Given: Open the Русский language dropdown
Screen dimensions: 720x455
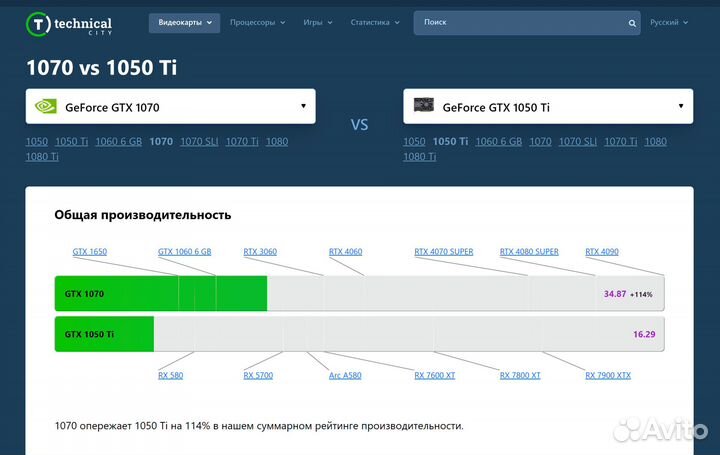Looking at the screenshot, I should 669,22.
